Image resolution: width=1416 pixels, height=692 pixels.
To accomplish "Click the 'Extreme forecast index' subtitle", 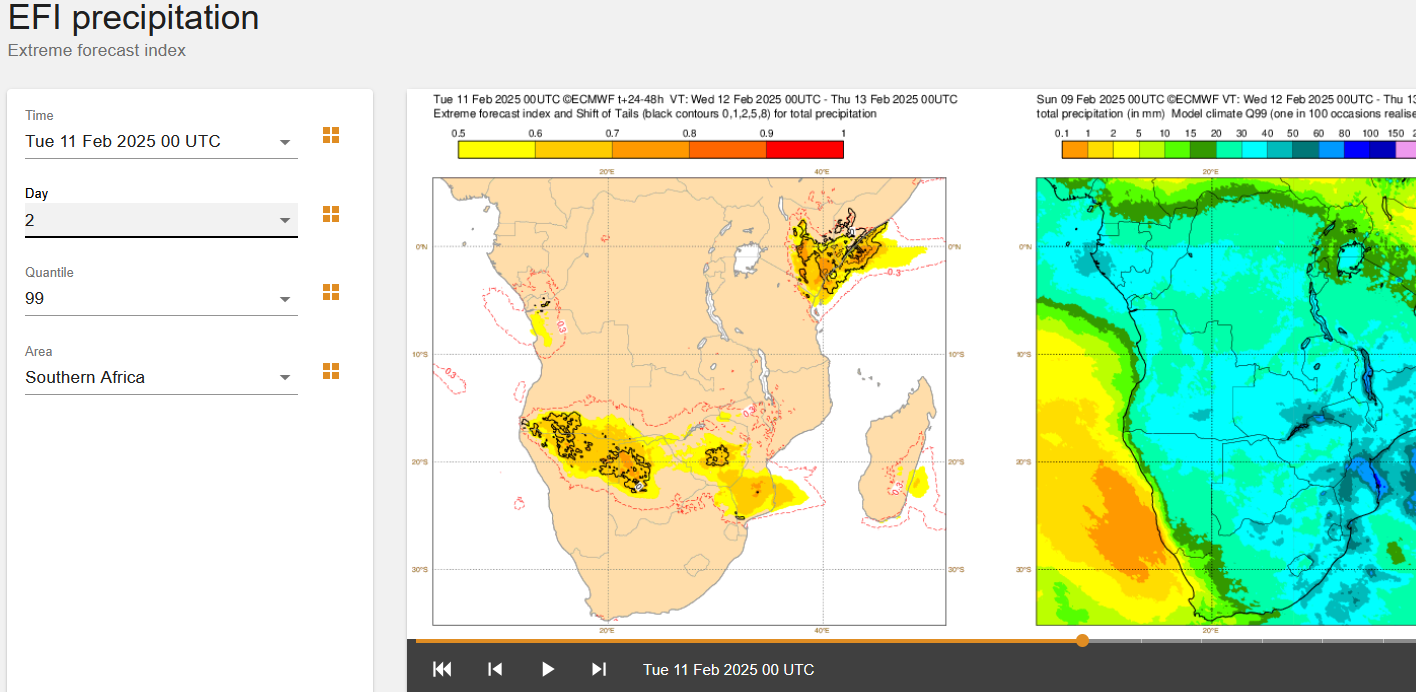I will coord(97,50).
